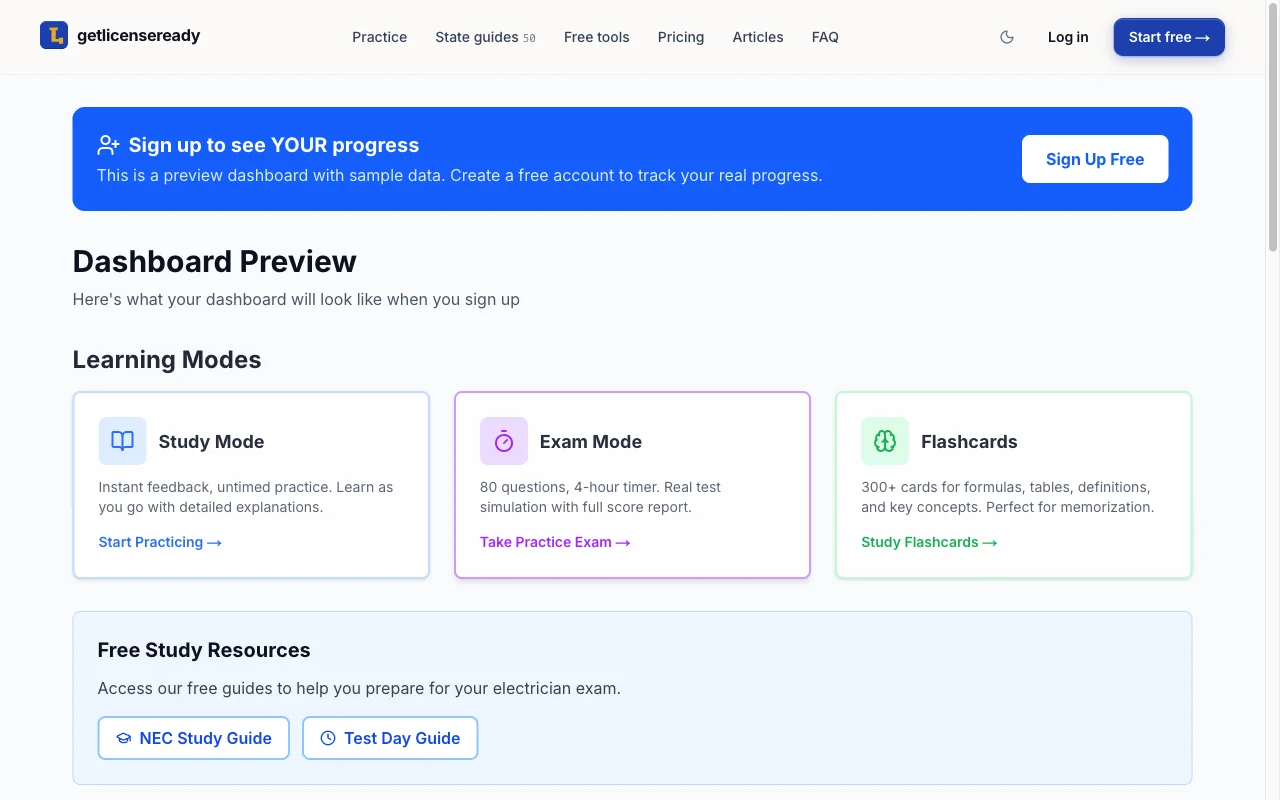
Task: Click the Exam Mode stopwatch icon
Action: click(x=504, y=441)
